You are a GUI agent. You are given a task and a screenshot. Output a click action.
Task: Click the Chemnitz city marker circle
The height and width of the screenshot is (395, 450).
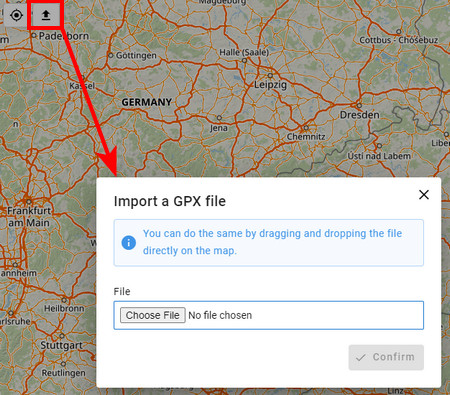coord(306,128)
